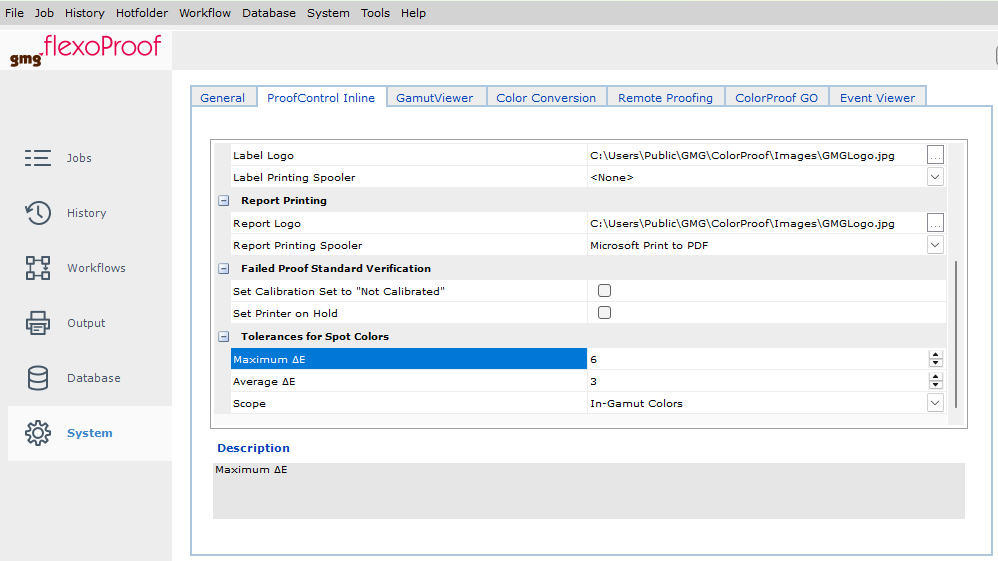This screenshot has width=998, height=561.
Task: Open the History clock icon
Action: (x=38, y=213)
